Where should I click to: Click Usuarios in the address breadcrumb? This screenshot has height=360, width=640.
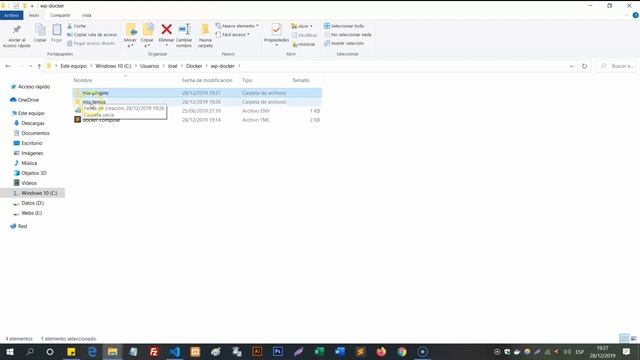click(149, 66)
